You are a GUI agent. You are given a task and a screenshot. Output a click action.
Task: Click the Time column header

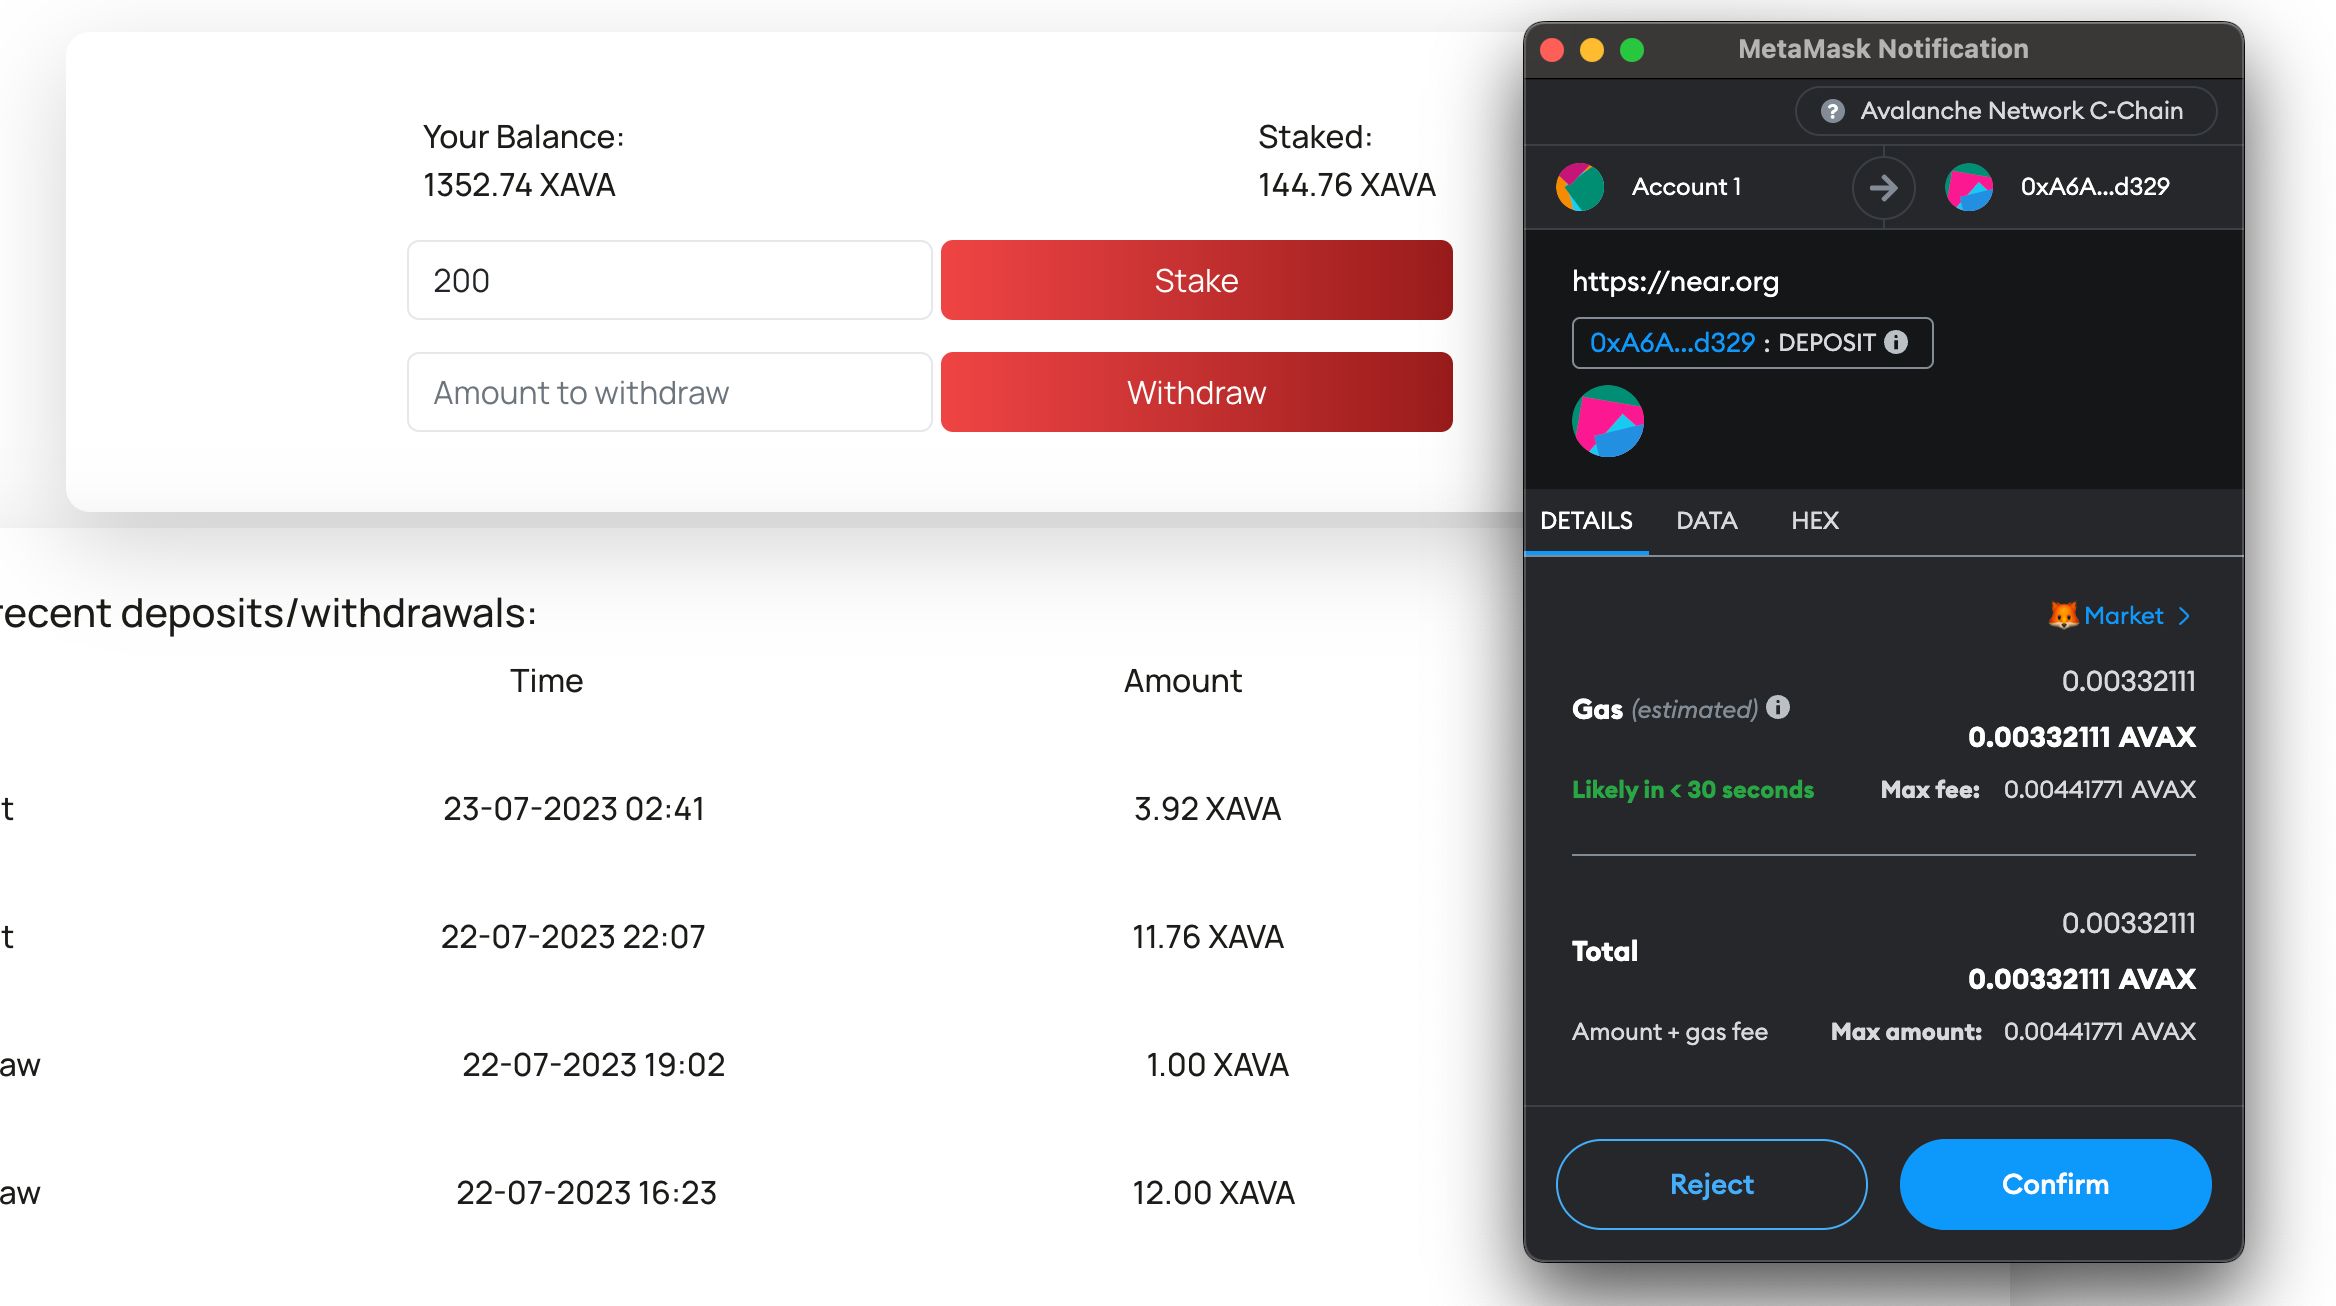tap(546, 681)
